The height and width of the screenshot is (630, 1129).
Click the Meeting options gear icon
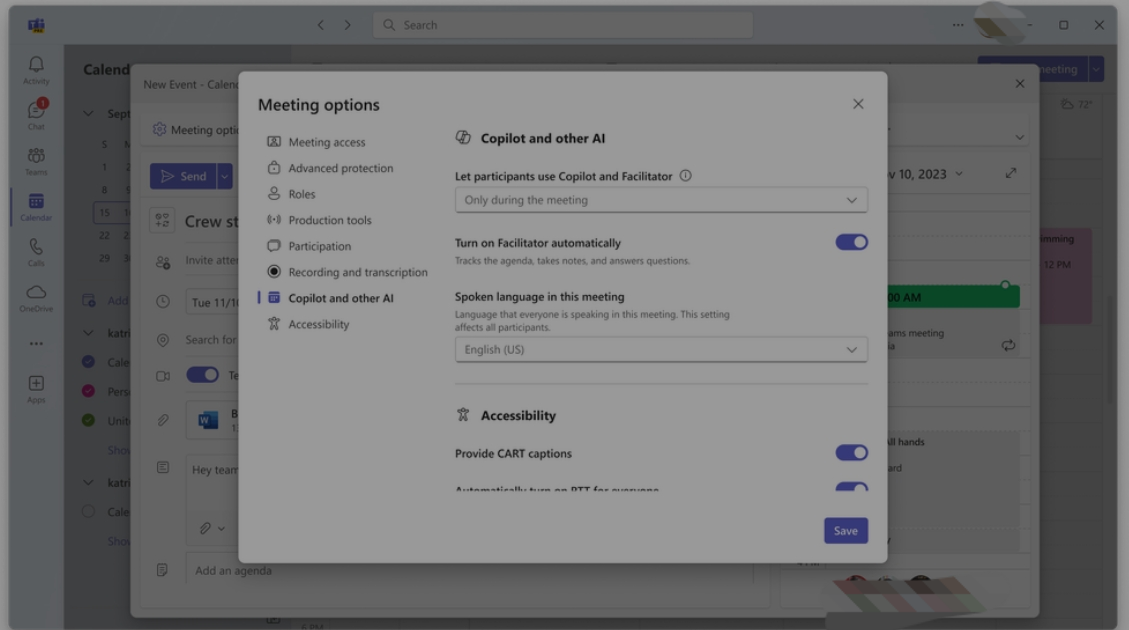(159, 130)
